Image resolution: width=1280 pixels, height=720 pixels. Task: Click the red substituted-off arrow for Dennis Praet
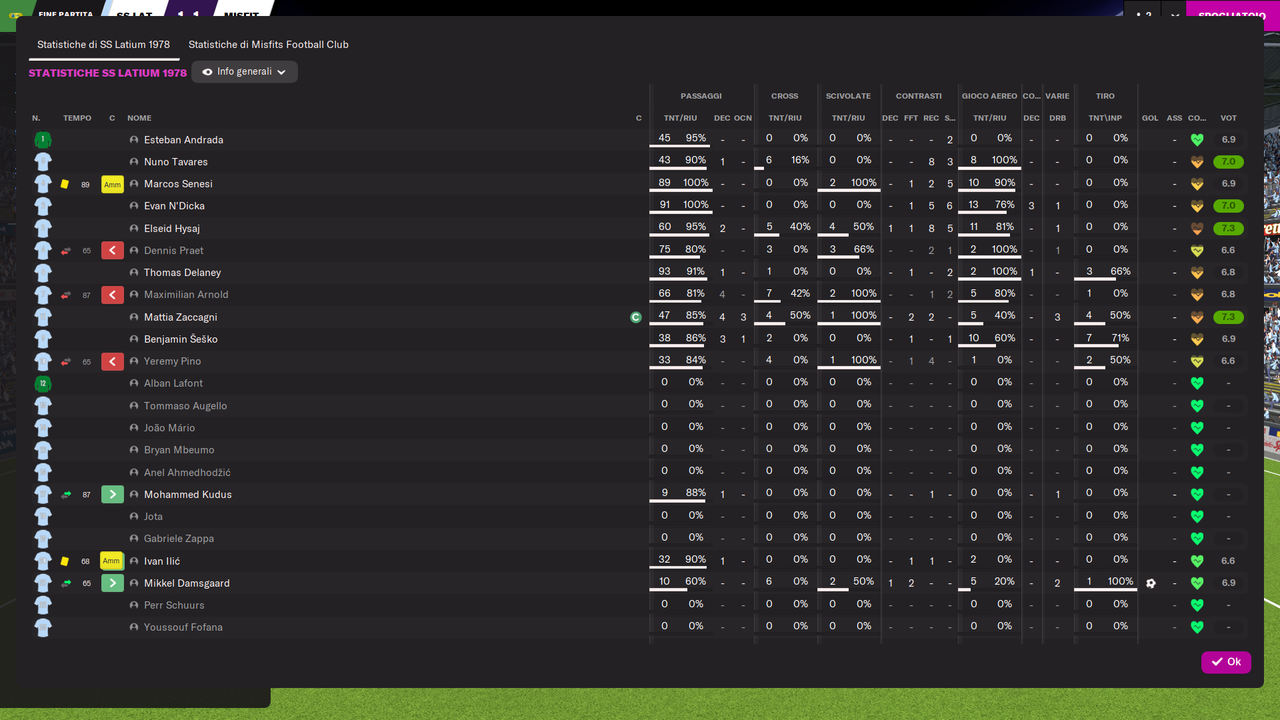point(112,250)
